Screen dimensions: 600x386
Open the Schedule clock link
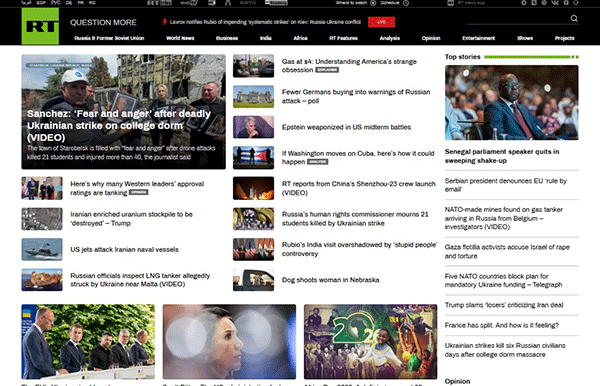pyautogui.click(x=395, y=3)
